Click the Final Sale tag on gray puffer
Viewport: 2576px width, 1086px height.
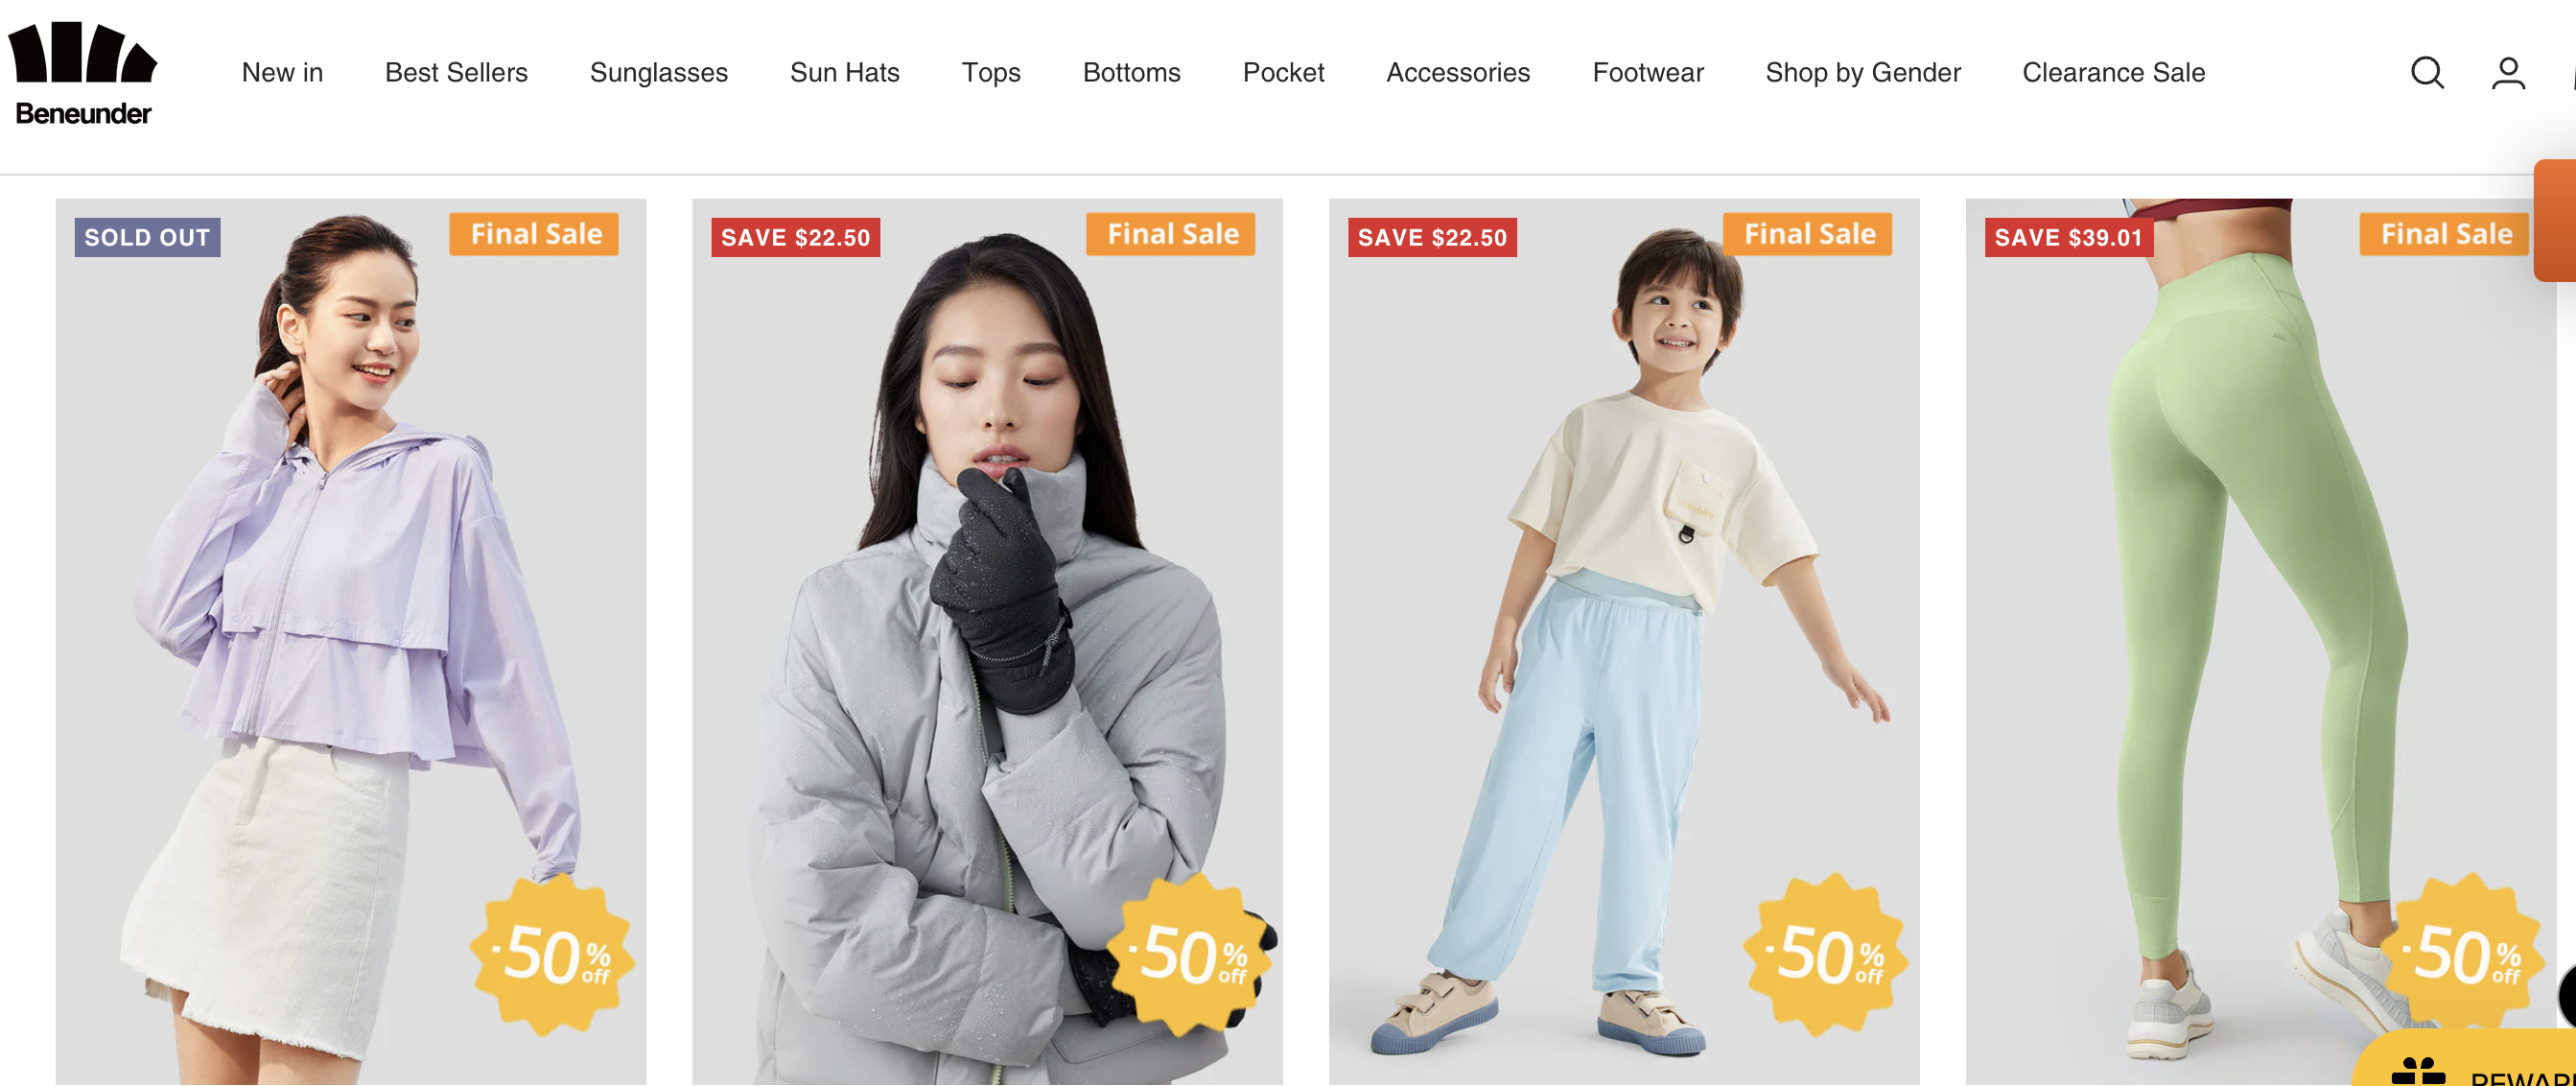pos(1171,234)
